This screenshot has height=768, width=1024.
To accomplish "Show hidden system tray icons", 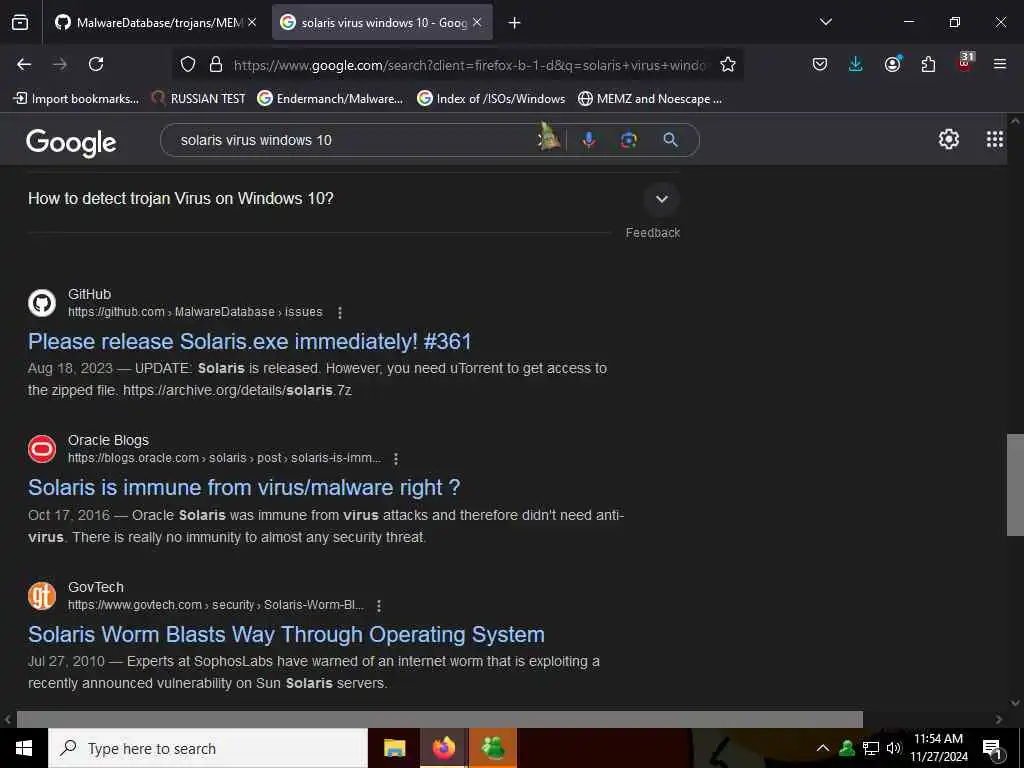I will pyautogui.click(x=823, y=748).
